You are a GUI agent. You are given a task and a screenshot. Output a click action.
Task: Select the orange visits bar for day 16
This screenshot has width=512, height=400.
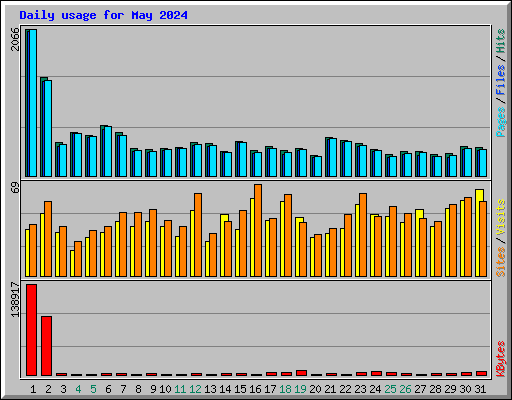pos(258,230)
